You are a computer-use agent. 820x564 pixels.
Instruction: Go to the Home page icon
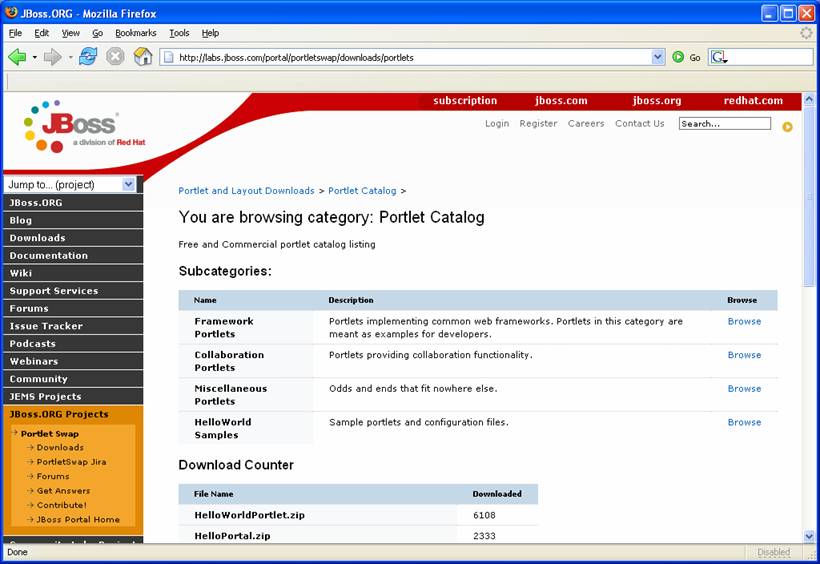click(x=143, y=56)
